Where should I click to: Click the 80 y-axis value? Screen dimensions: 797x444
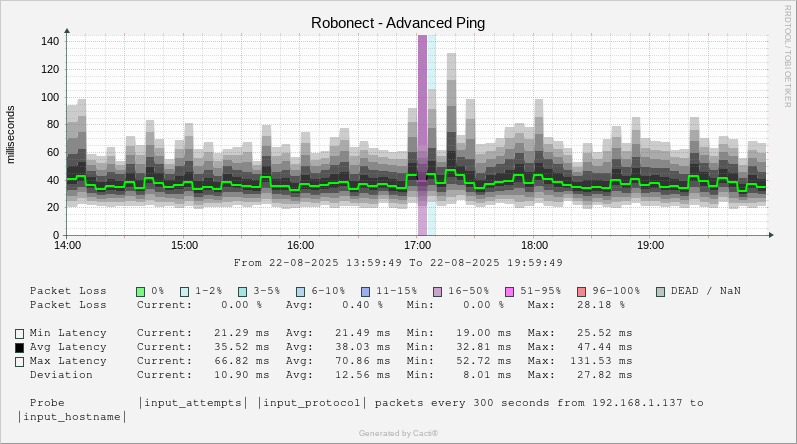pos(53,124)
